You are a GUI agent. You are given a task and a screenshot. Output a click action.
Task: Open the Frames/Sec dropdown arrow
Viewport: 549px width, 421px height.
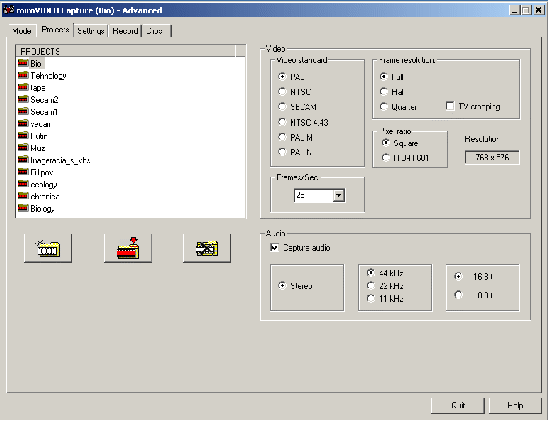click(339, 195)
